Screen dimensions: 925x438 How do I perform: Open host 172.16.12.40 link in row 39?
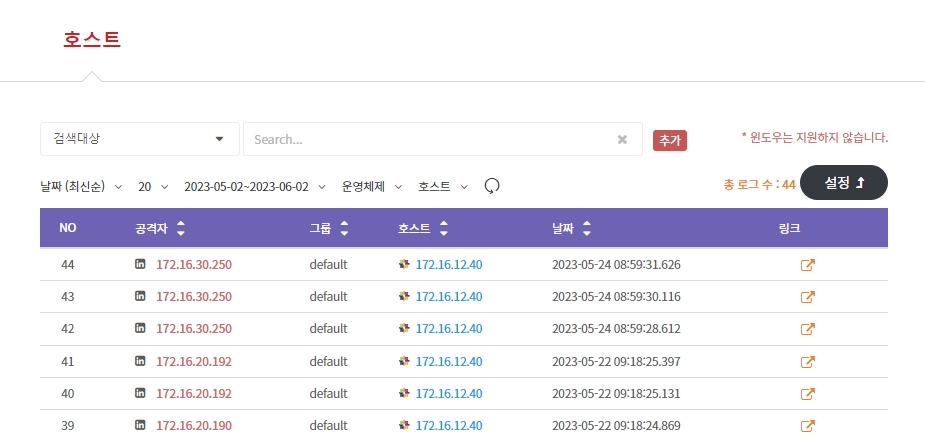(x=449, y=426)
